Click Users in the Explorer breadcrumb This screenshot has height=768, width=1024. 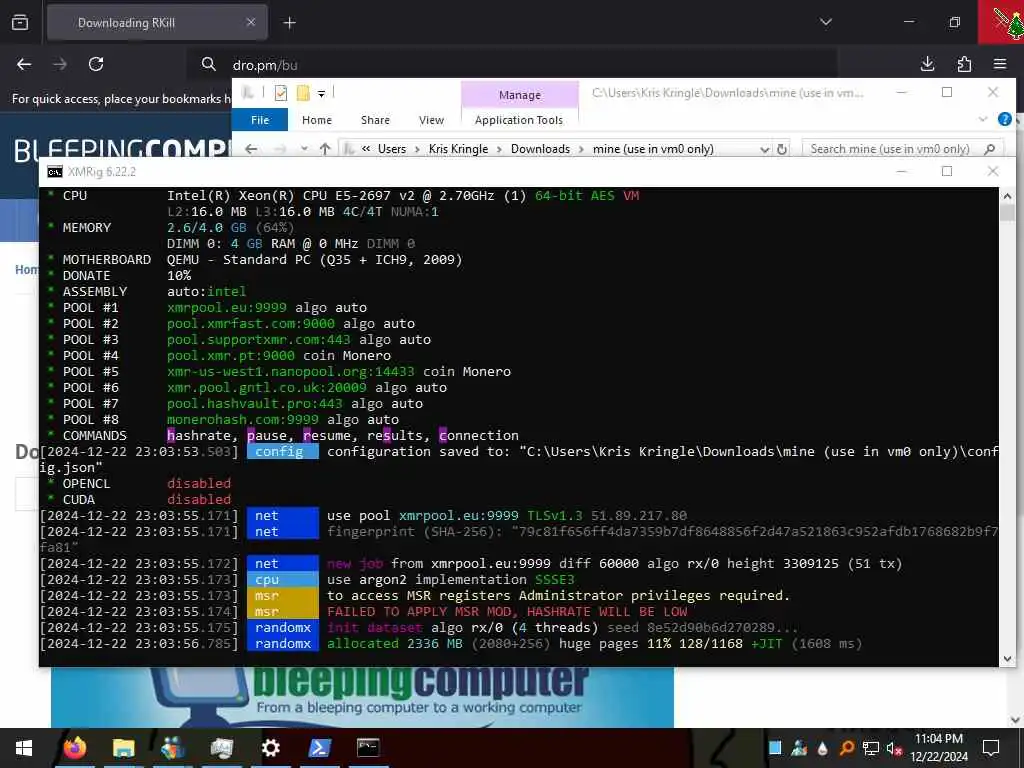[392, 149]
